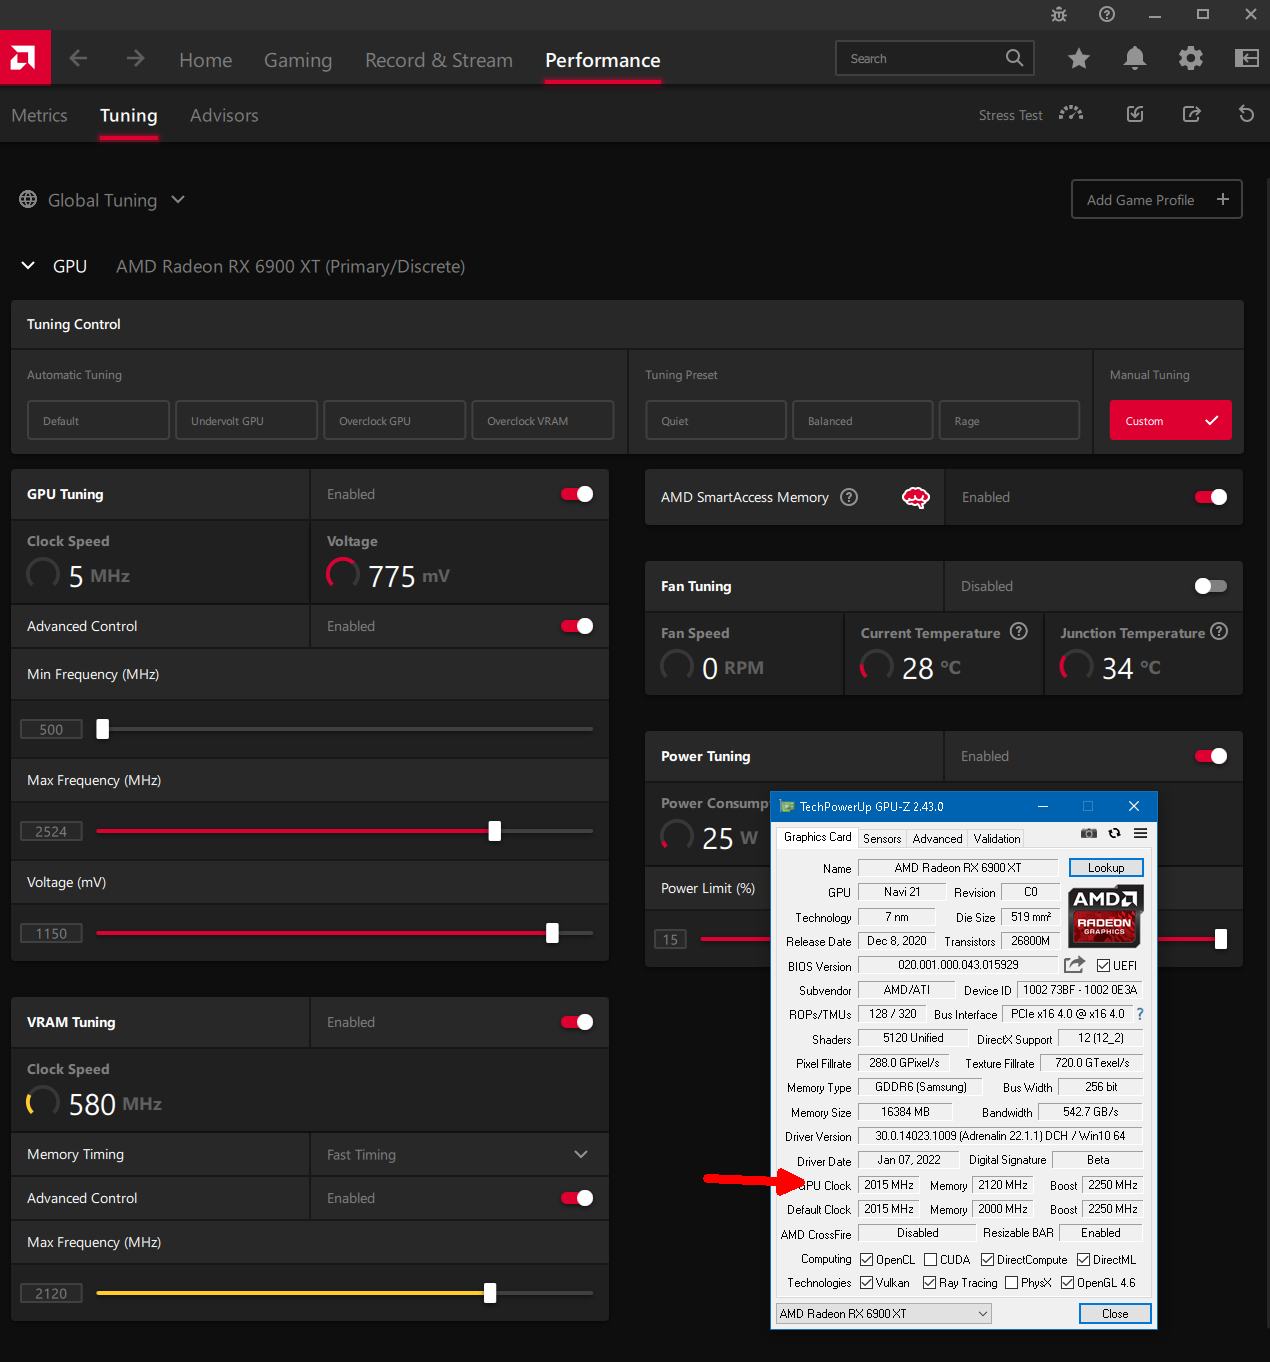
Task: Toggle VRAM Tuning switch
Action: click(578, 1022)
